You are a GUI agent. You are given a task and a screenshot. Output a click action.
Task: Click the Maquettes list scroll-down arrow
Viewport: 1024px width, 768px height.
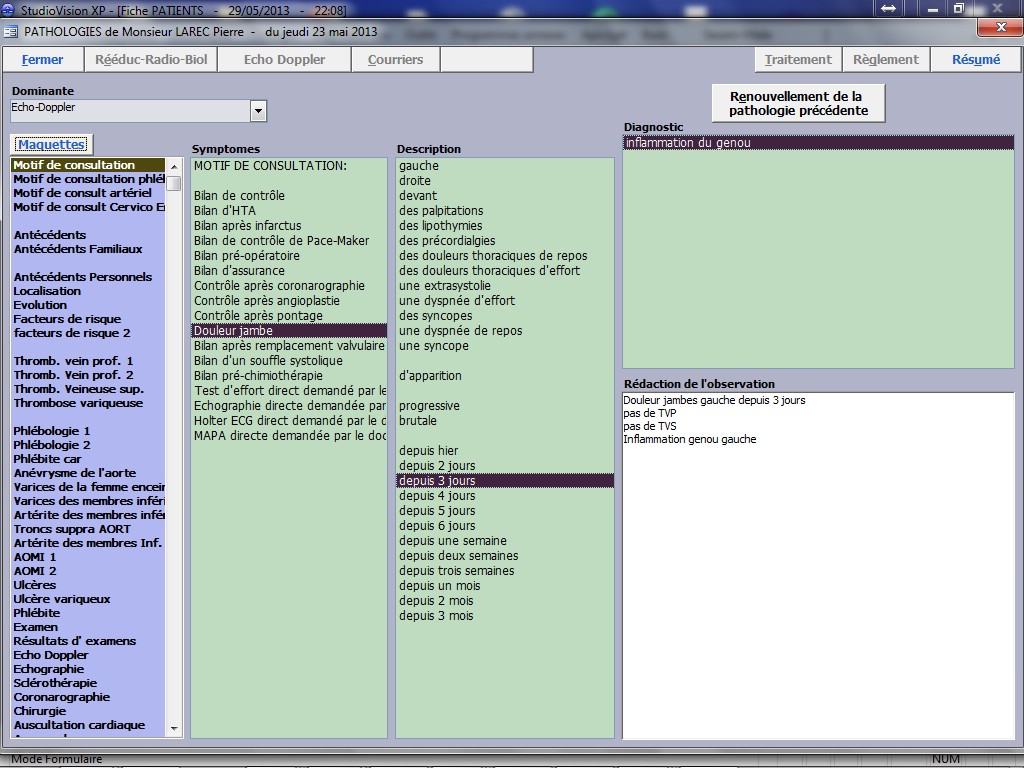(174, 728)
